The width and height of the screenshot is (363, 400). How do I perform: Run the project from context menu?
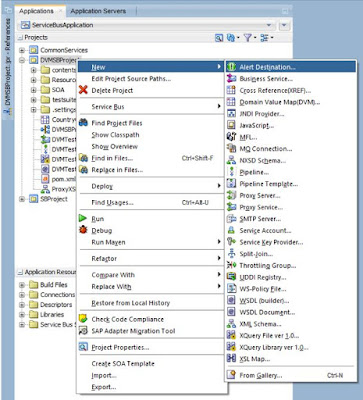[151, 219]
